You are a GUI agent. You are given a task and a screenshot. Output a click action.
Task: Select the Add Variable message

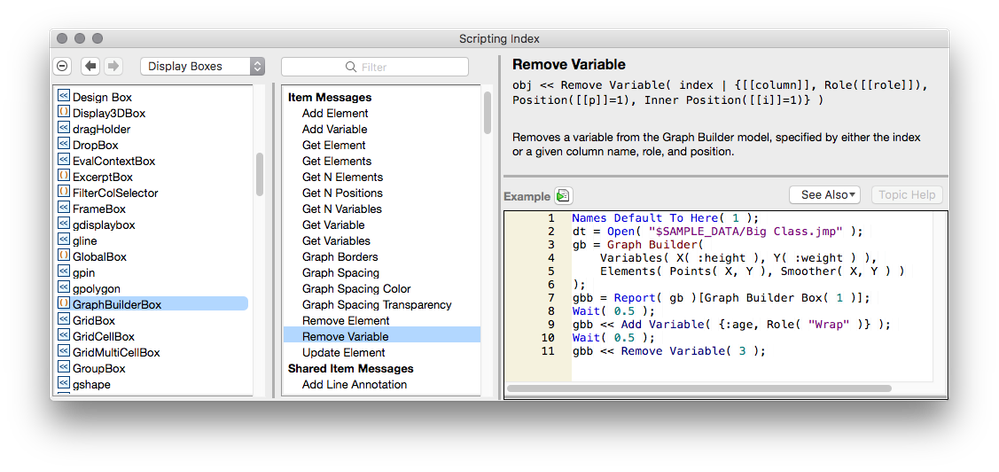pyautogui.click(x=334, y=129)
